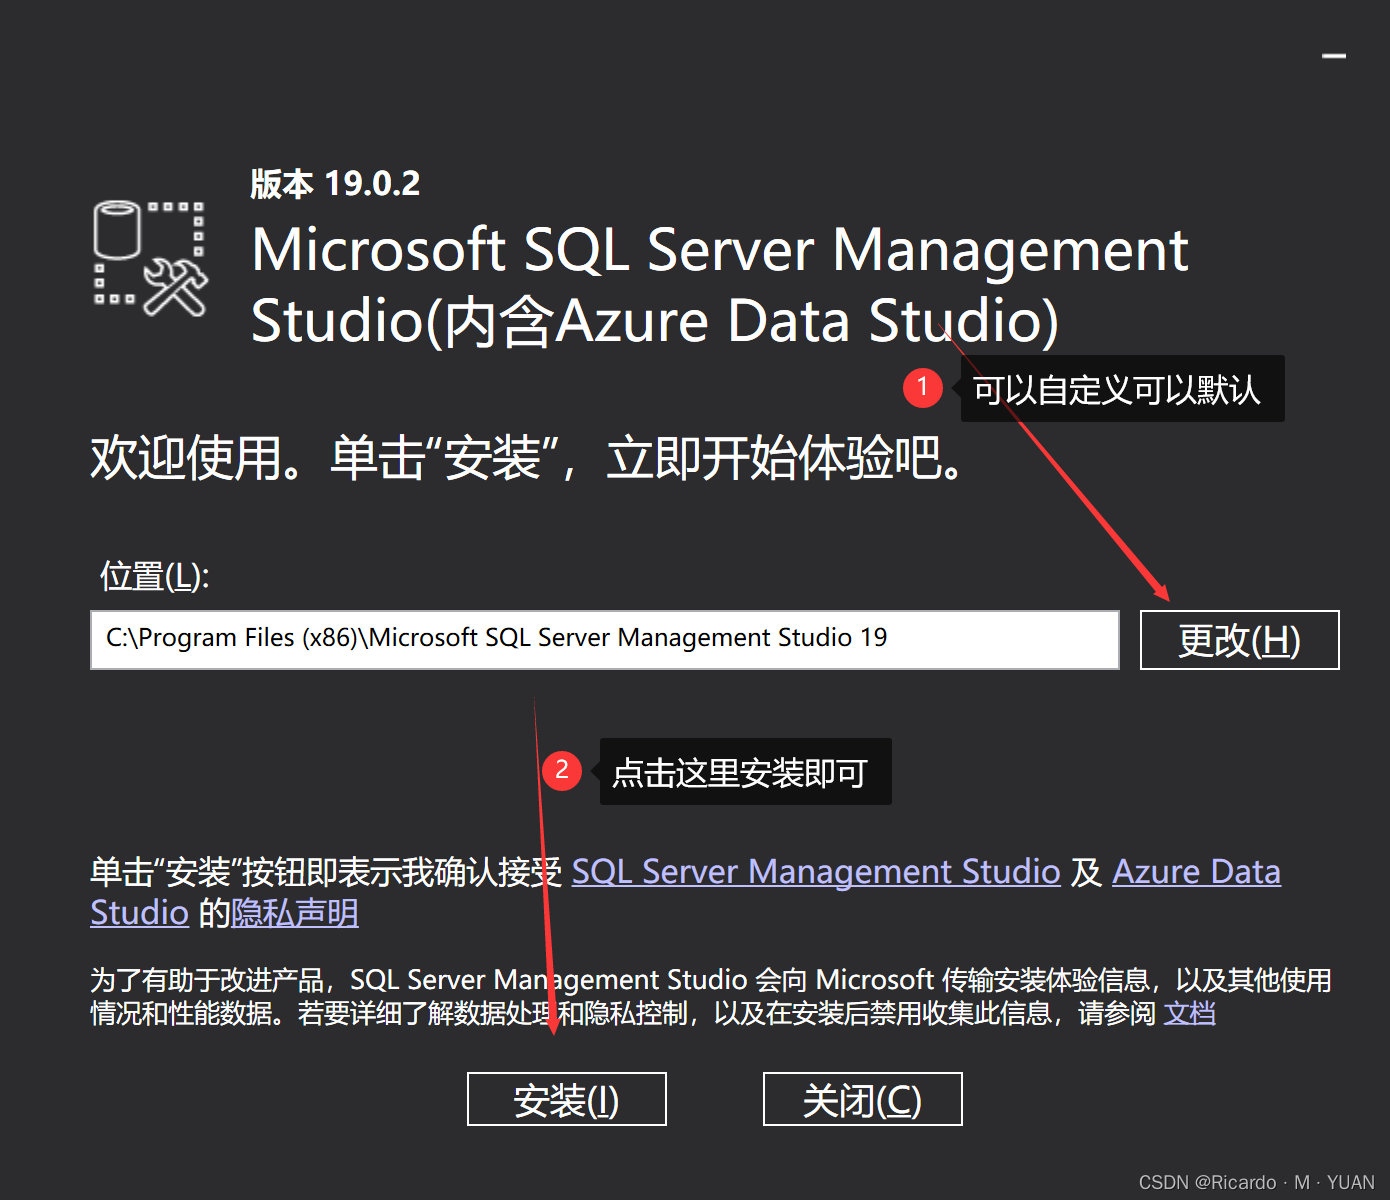Click the version text 版本 19.0.2

pyautogui.click(x=335, y=183)
